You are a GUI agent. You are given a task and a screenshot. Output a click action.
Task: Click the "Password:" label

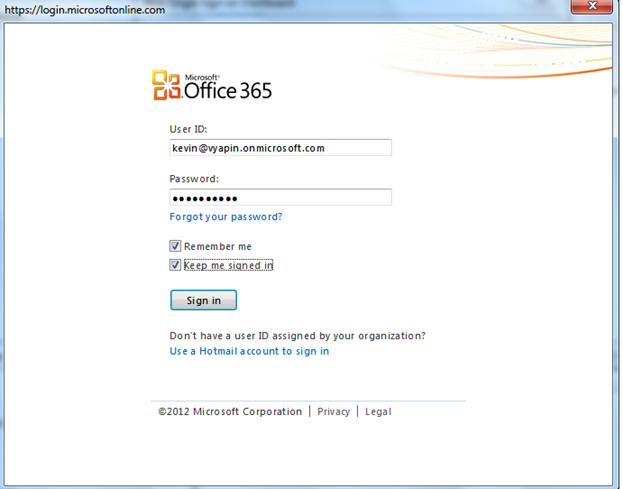pos(194,179)
